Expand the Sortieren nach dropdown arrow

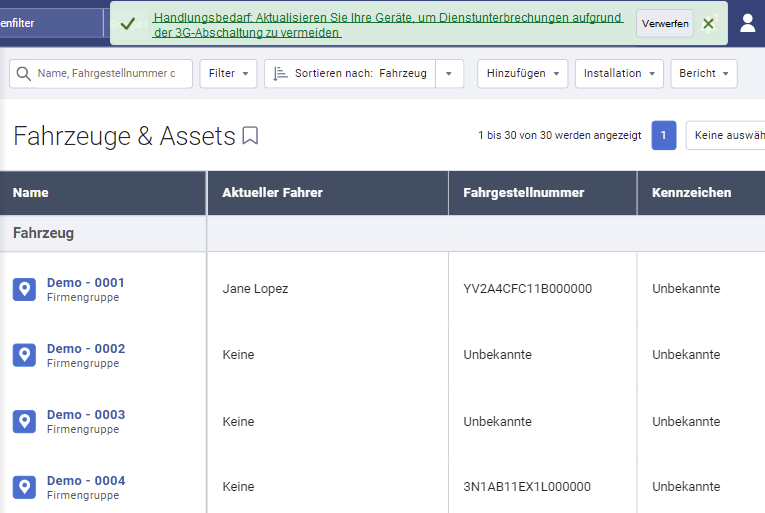[x=449, y=74]
